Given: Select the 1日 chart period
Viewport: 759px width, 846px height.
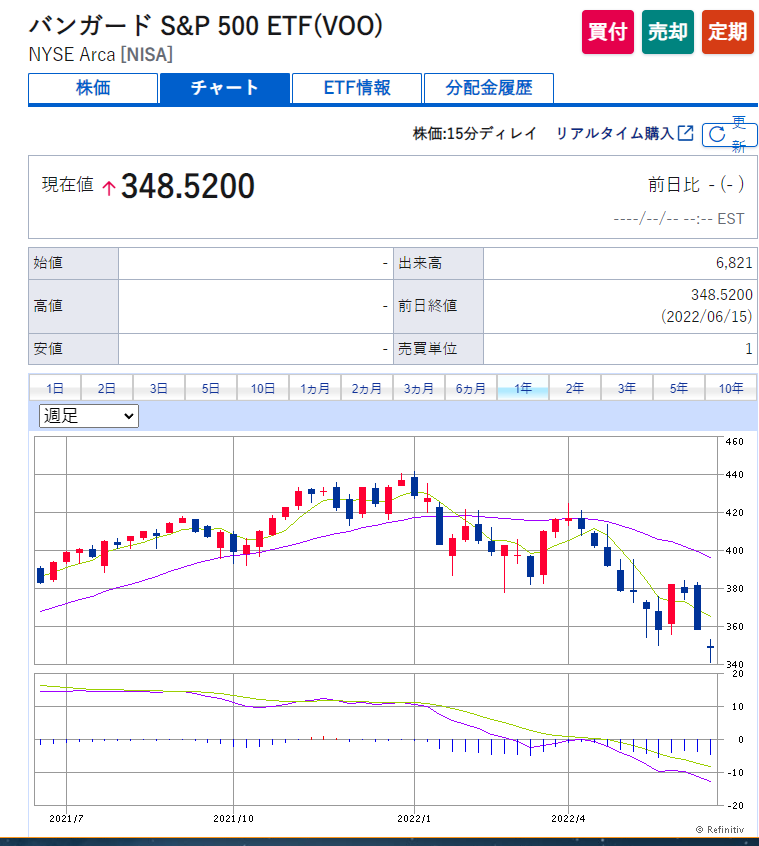Looking at the screenshot, I should click(x=55, y=388).
